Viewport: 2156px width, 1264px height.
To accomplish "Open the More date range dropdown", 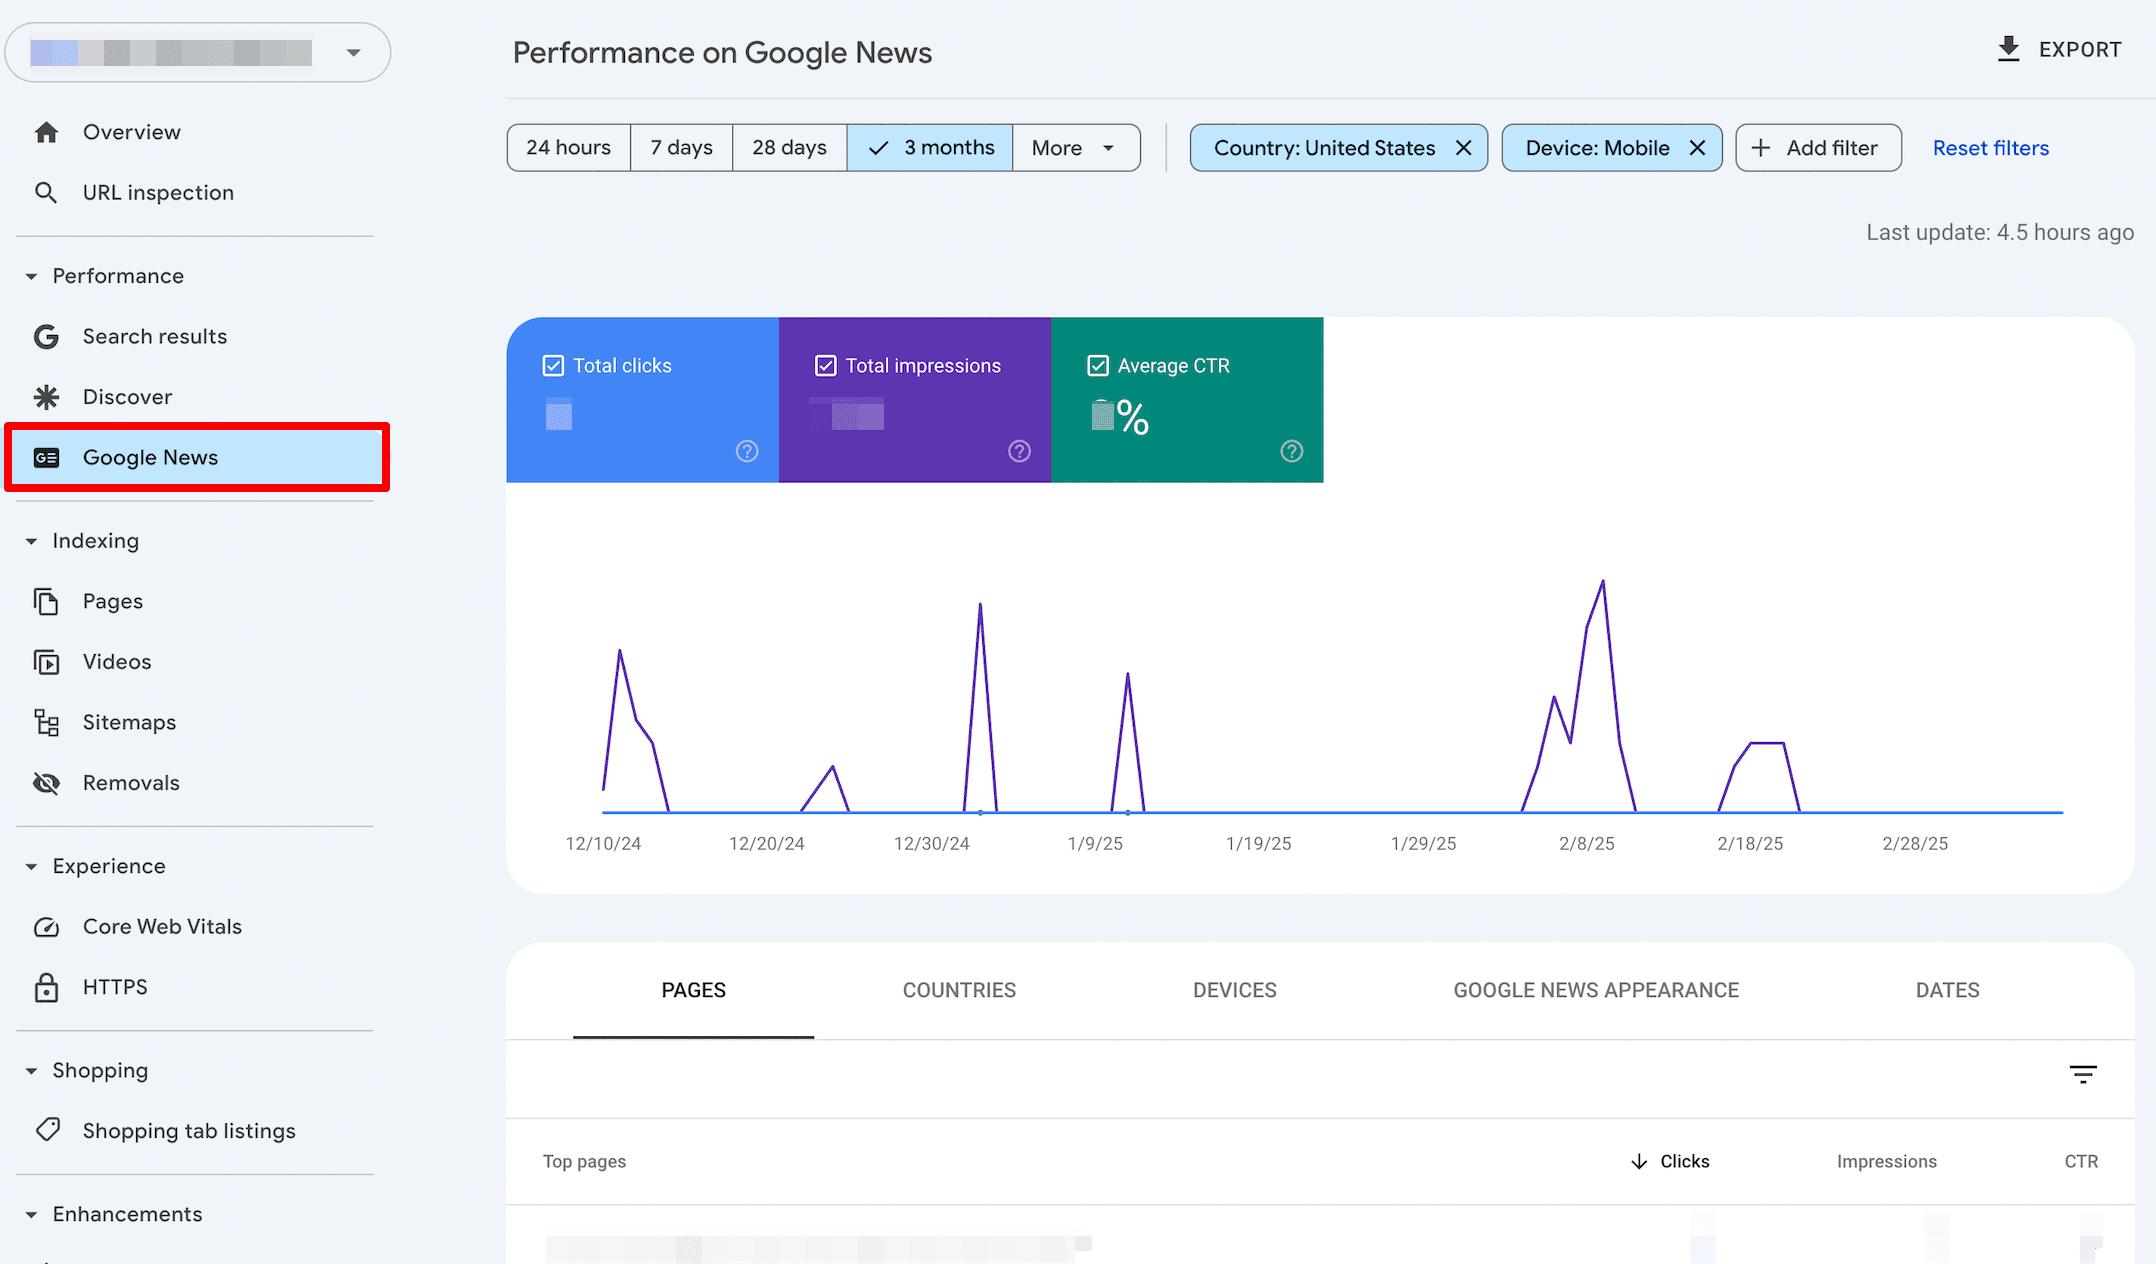I will 1075,147.
